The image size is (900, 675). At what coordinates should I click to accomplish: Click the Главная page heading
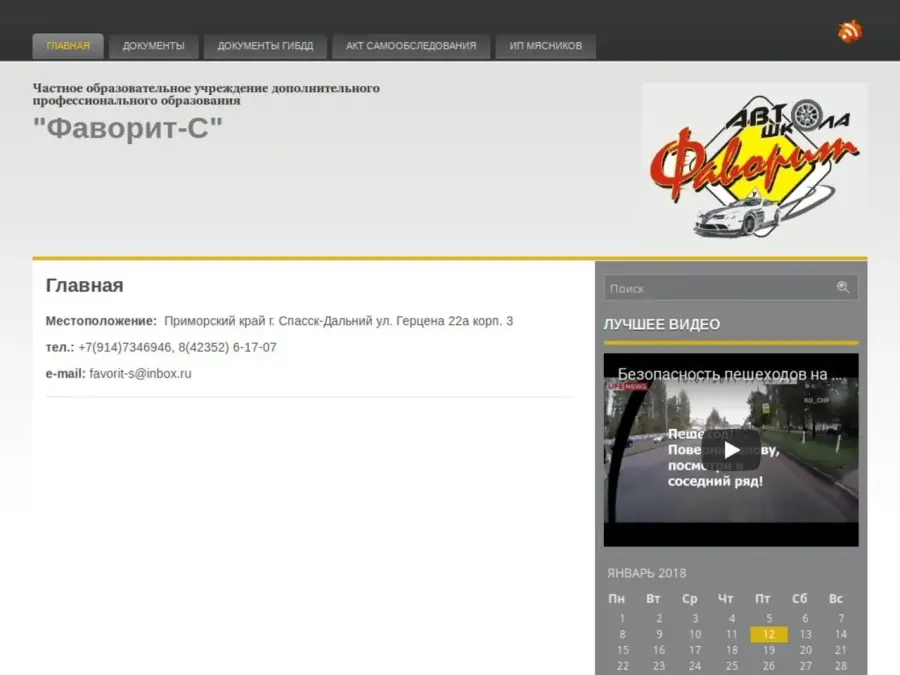coord(85,286)
